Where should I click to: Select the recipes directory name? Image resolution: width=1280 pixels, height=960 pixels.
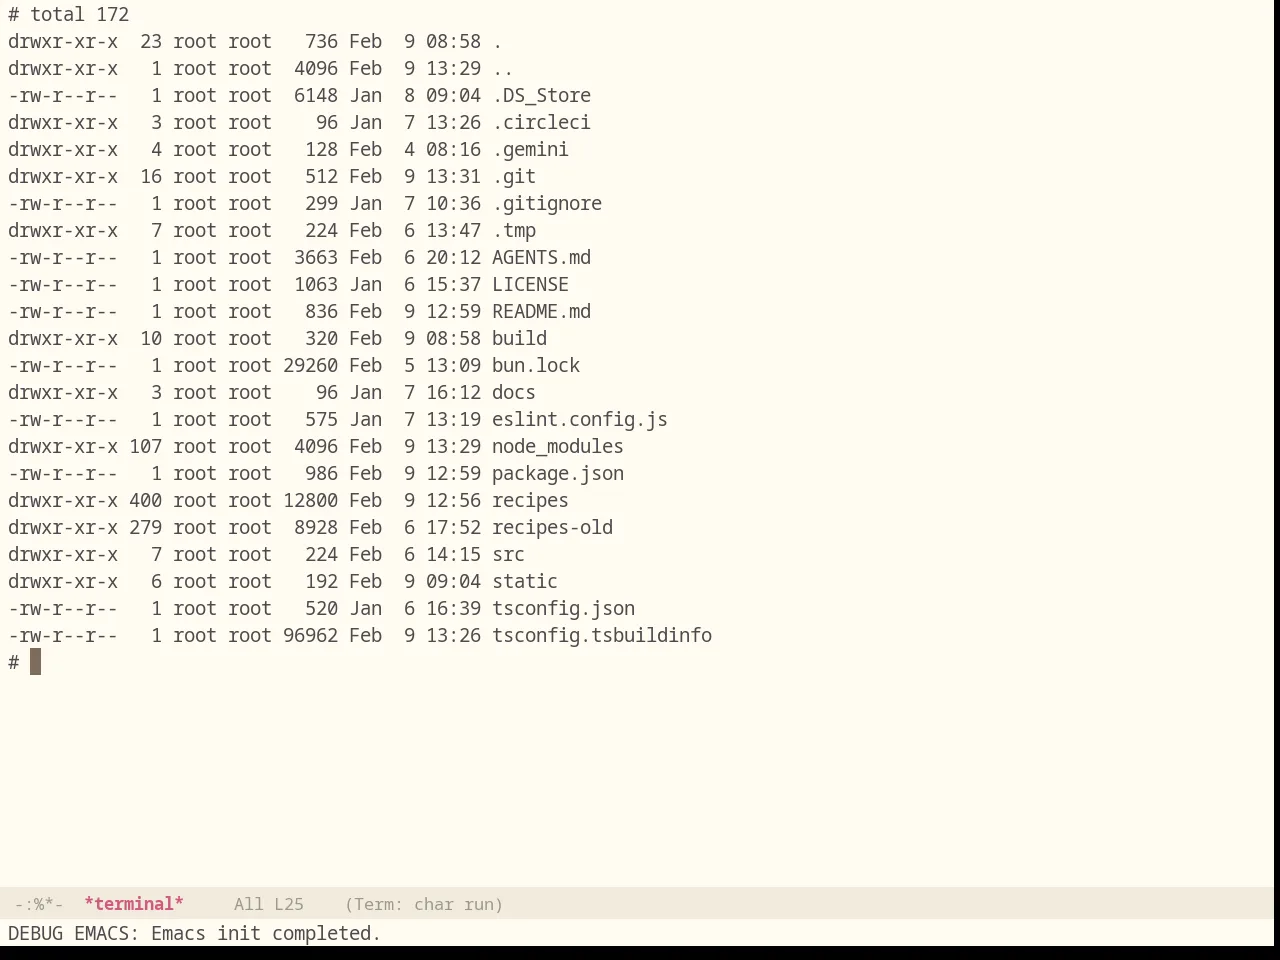pyautogui.click(x=530, y=500)
